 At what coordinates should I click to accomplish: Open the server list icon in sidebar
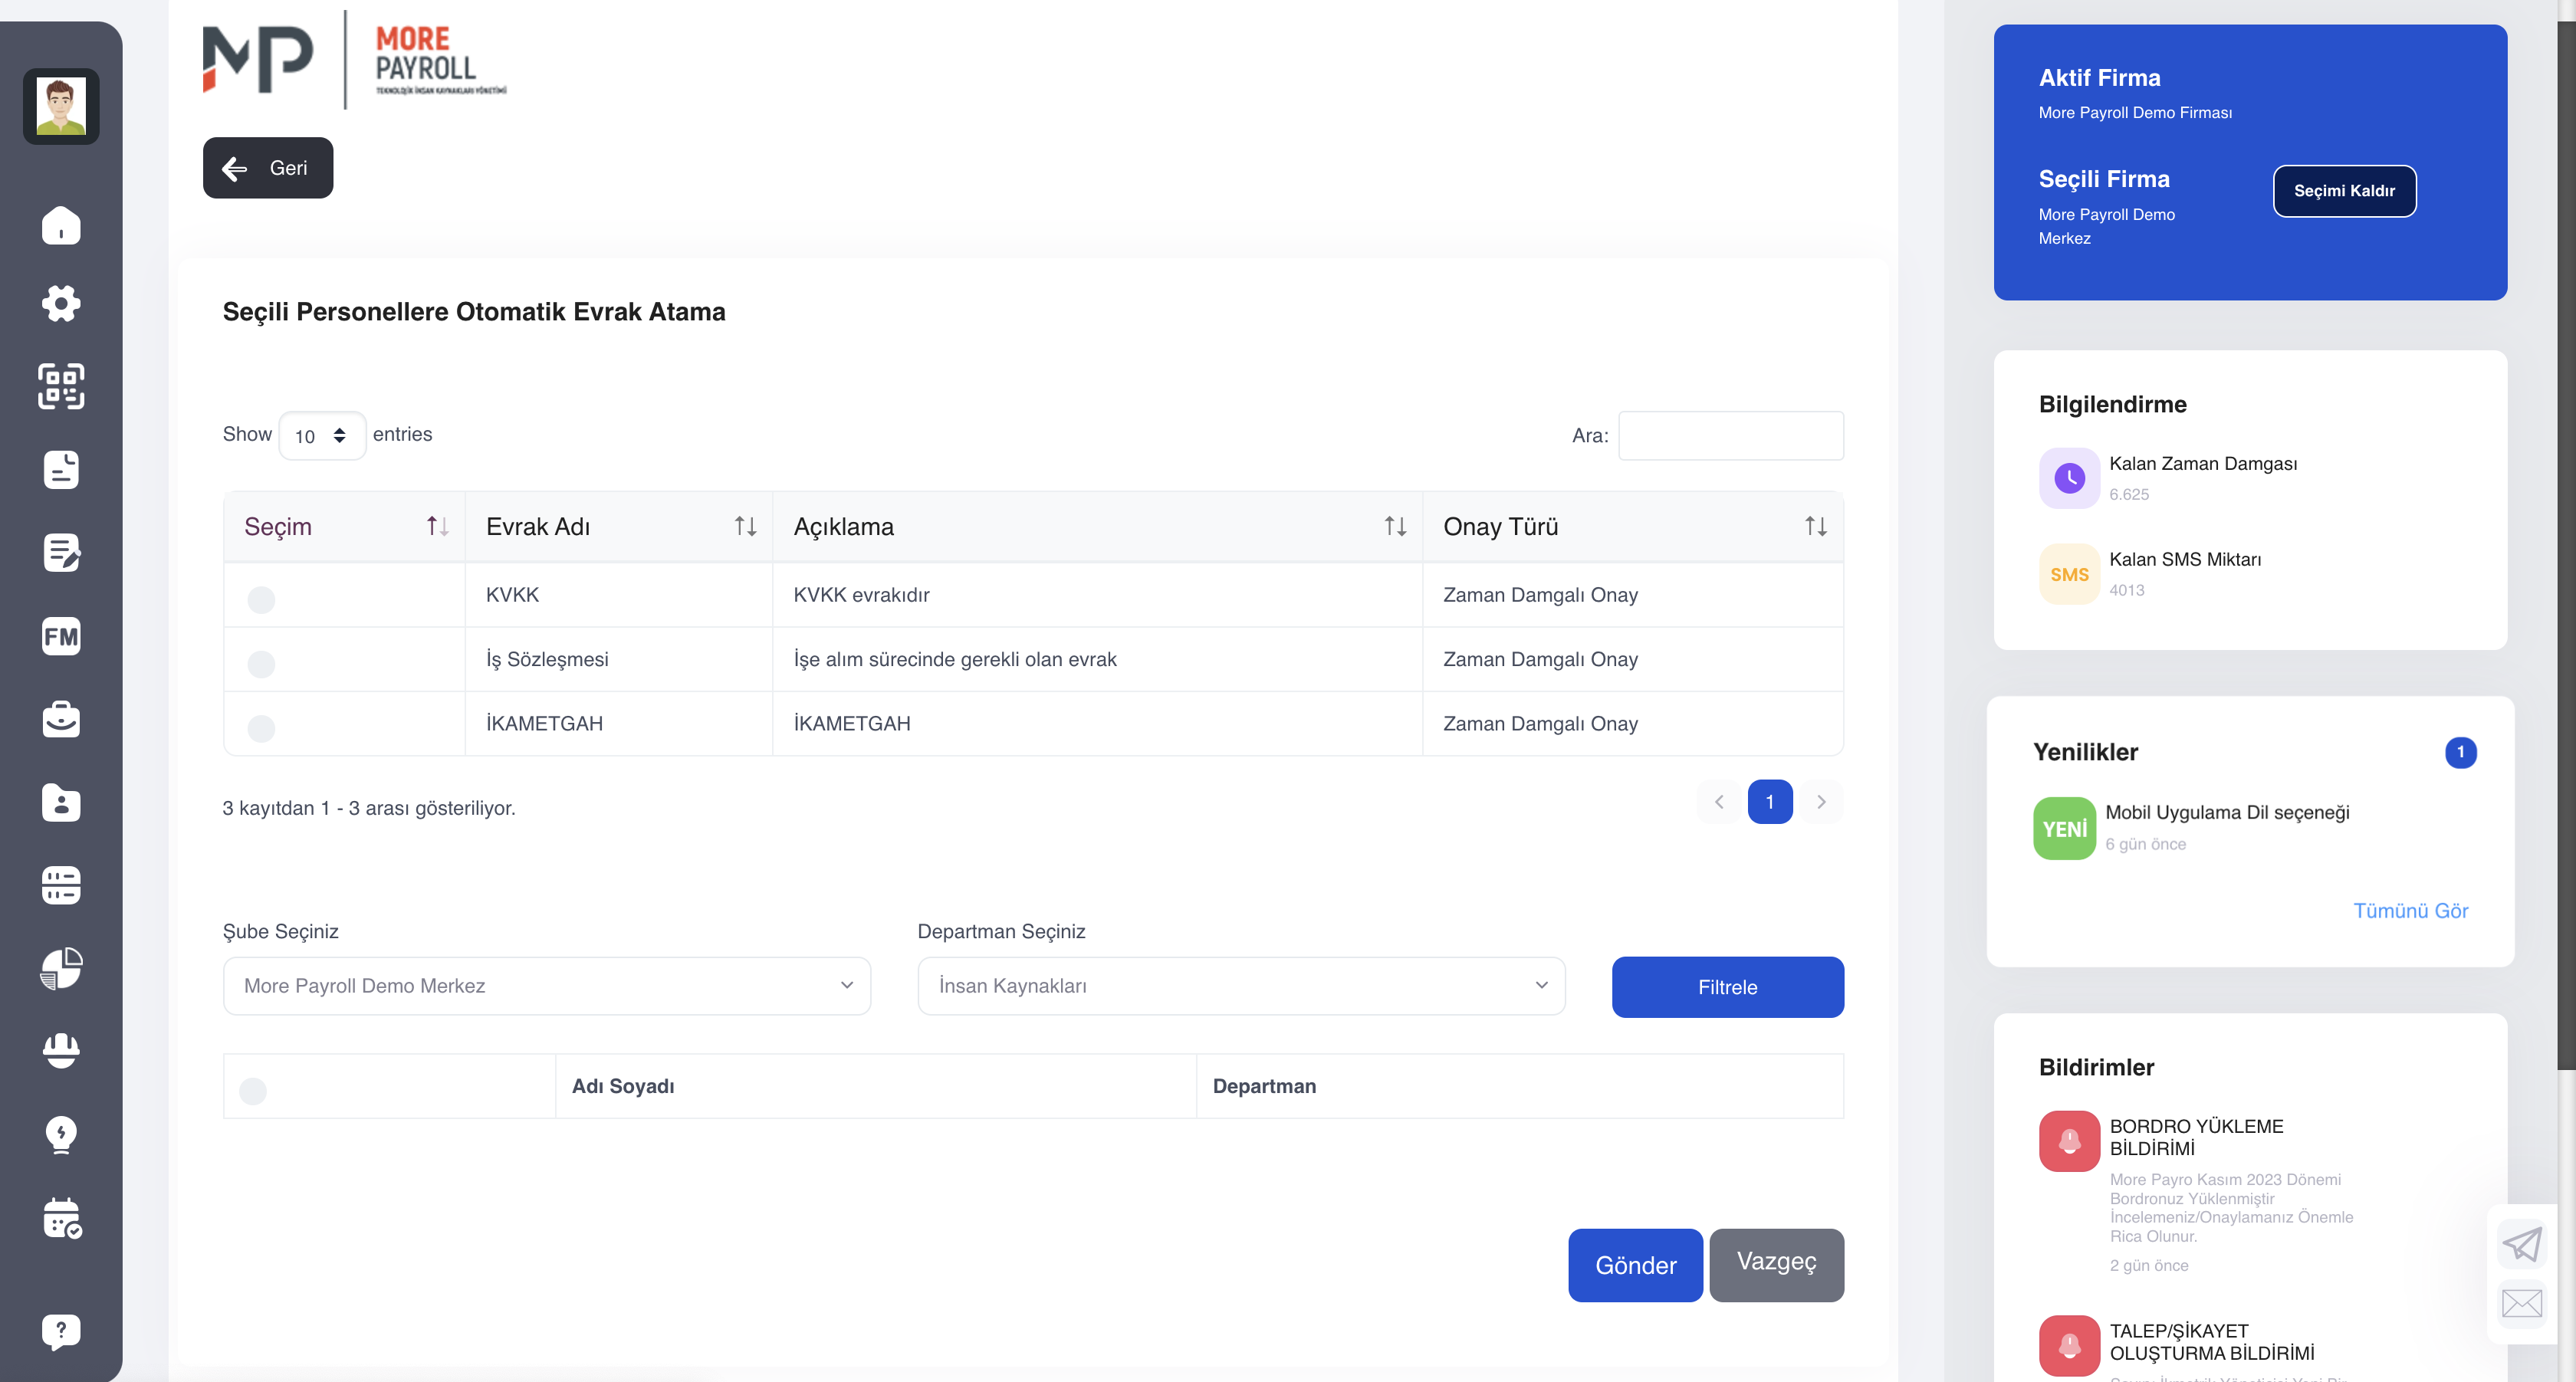point(61,885)
